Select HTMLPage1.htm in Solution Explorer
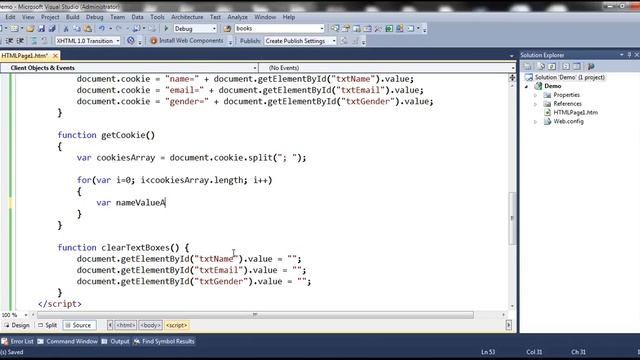This screenshot has width=640, height=360. coord(576,113)
